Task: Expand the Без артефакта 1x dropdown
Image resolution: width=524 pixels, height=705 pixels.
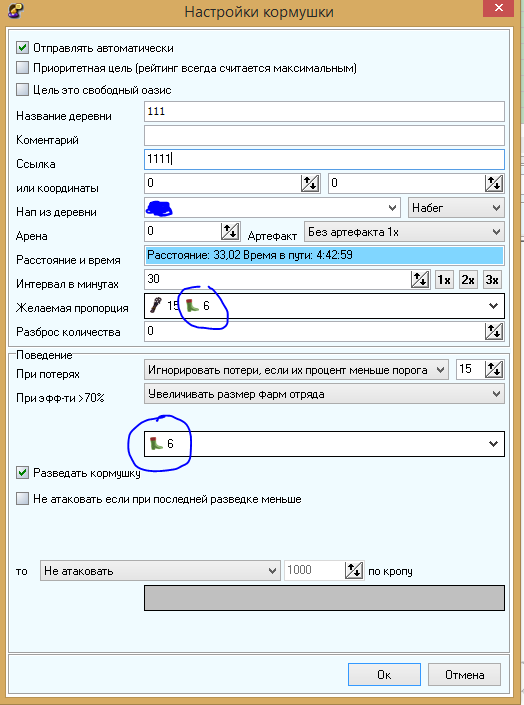Action: [404, 232]
